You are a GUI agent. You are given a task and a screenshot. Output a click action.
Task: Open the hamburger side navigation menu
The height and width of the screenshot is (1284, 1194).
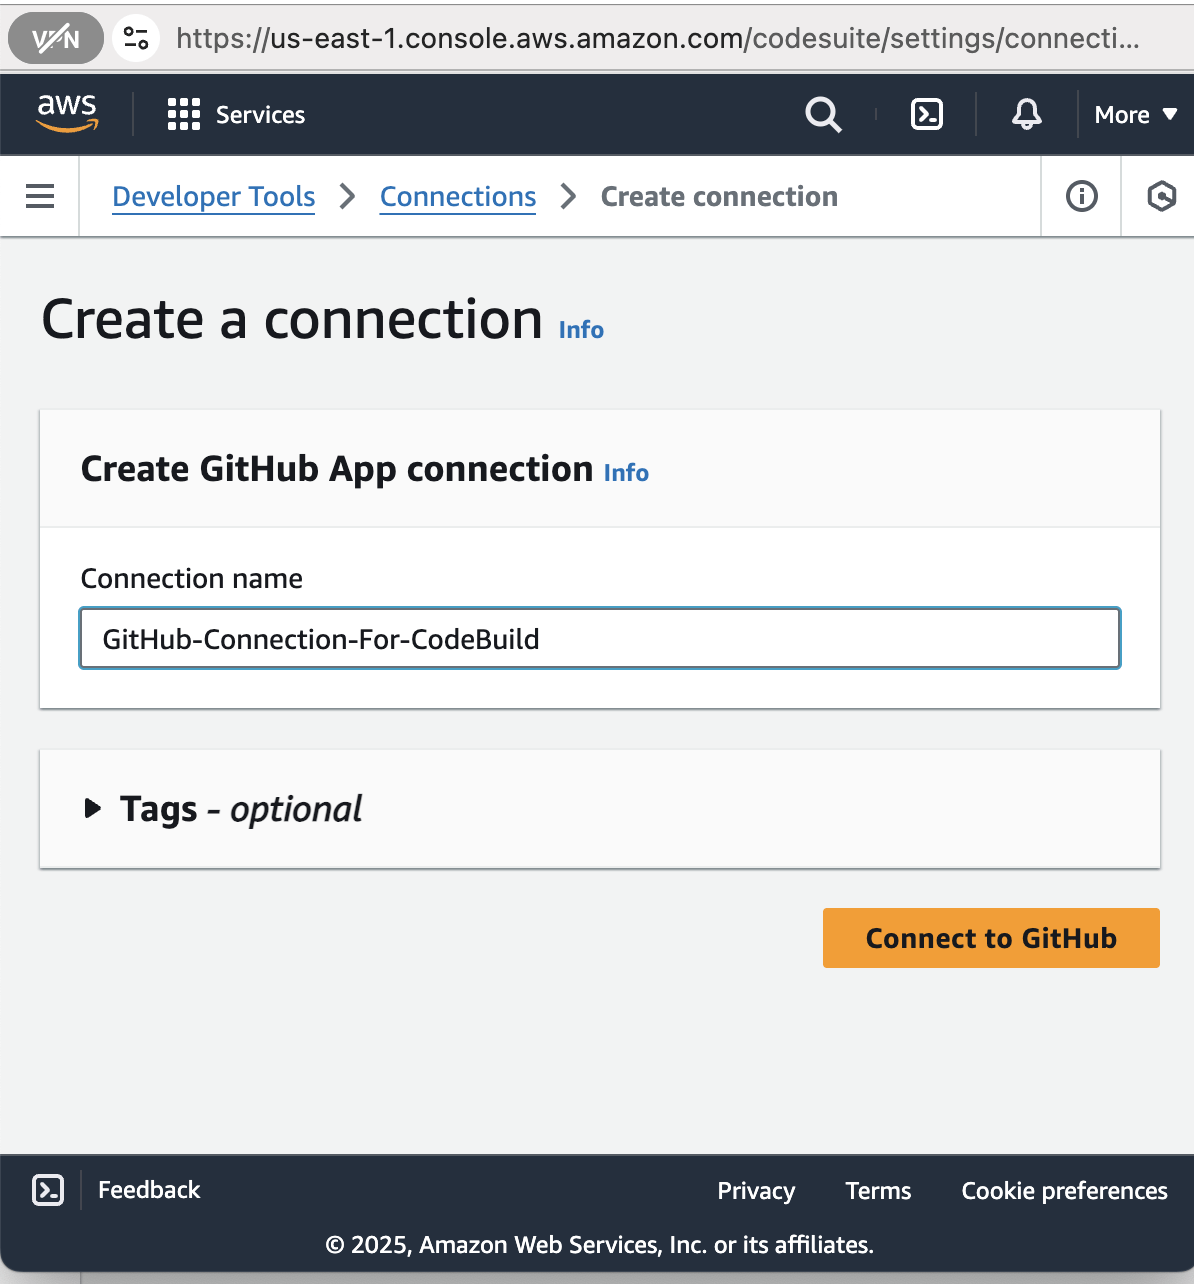pos(40,196)
